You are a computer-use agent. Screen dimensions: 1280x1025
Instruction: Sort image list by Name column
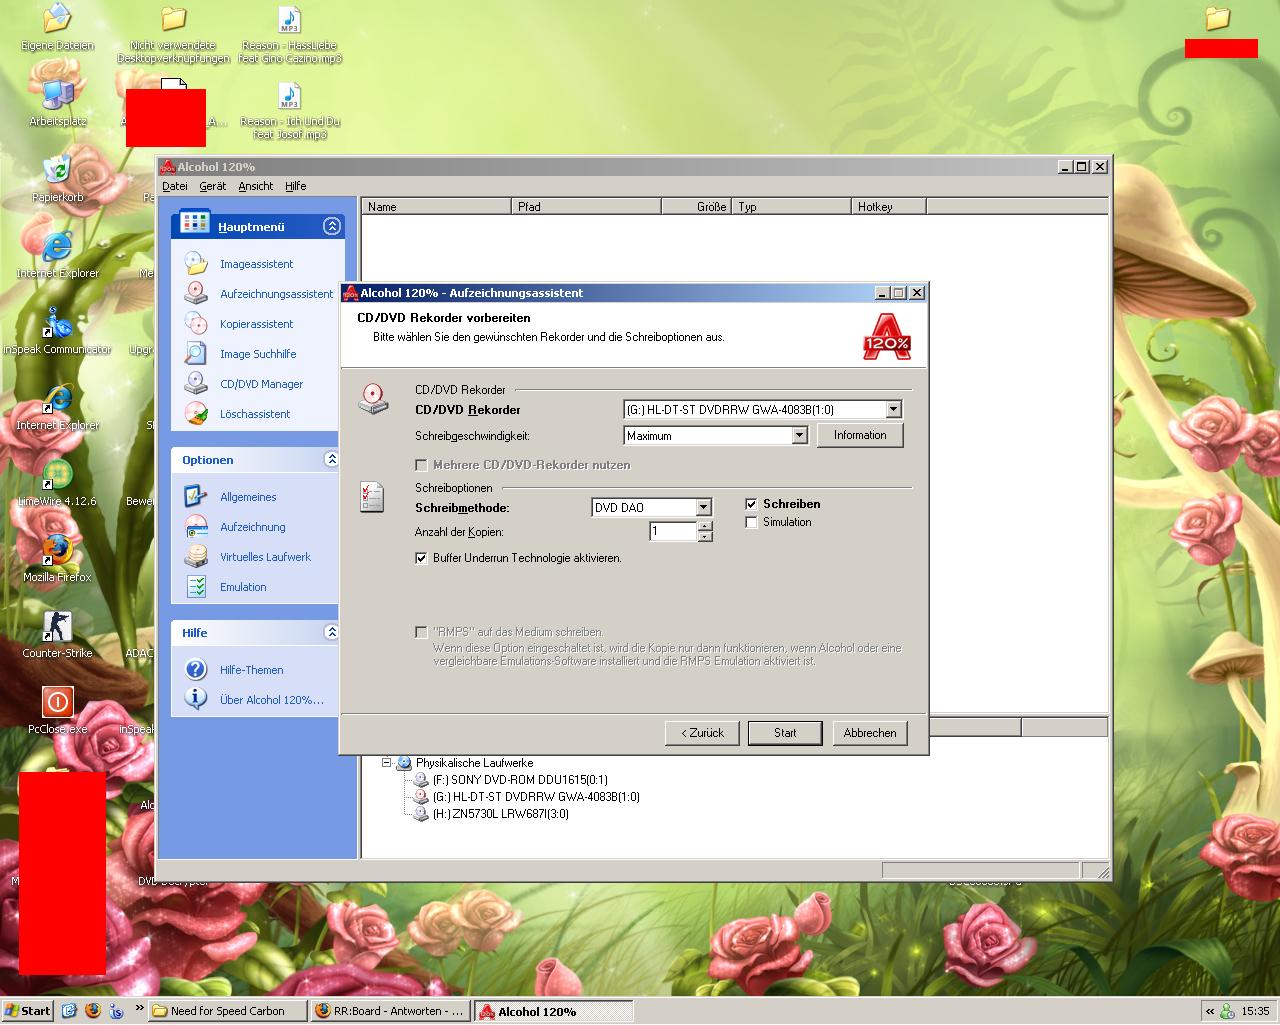pyautogui.click(x=436, y=207)
